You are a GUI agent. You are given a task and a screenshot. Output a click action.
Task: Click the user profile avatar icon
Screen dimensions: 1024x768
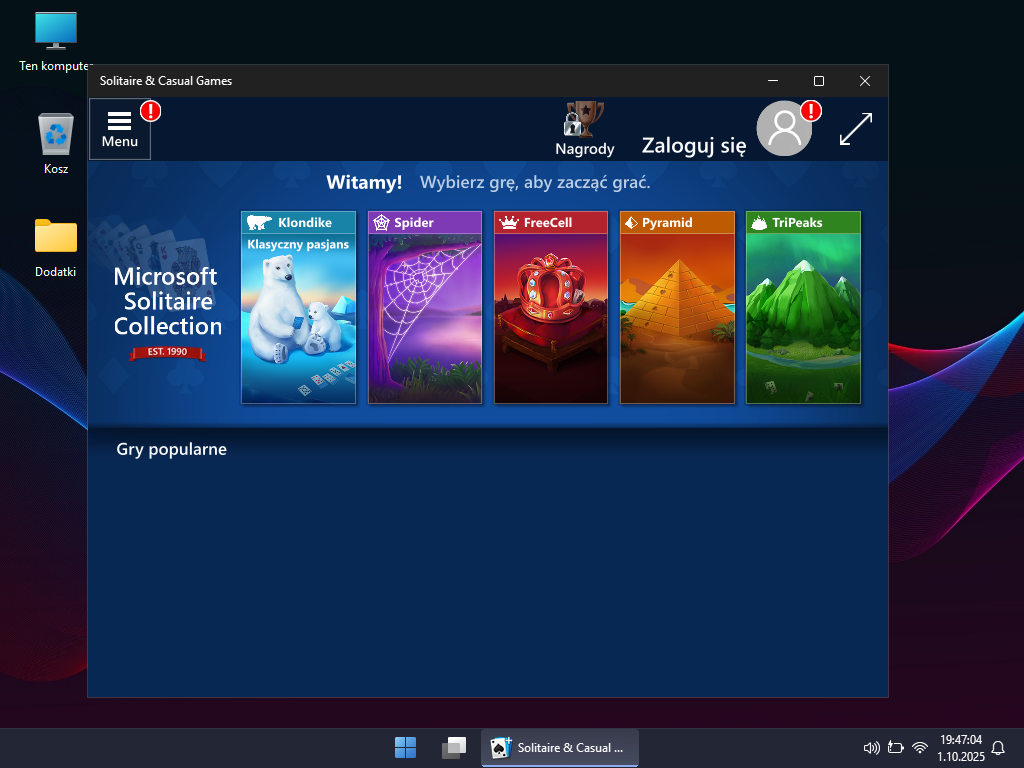pos(783,129)
